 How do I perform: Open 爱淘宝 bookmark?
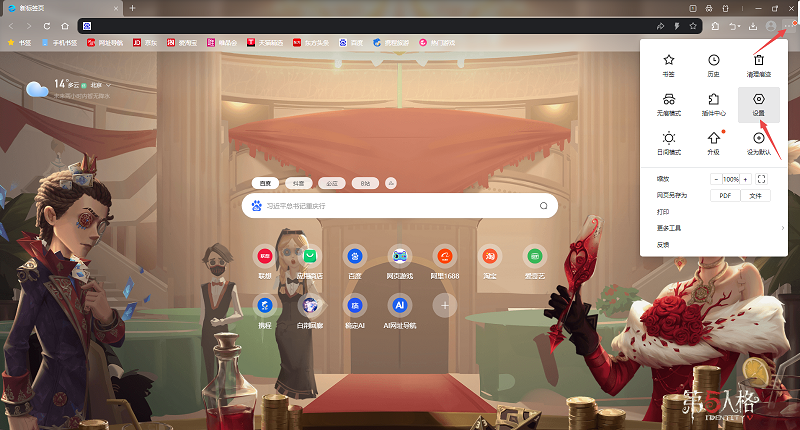click(182, 43)
